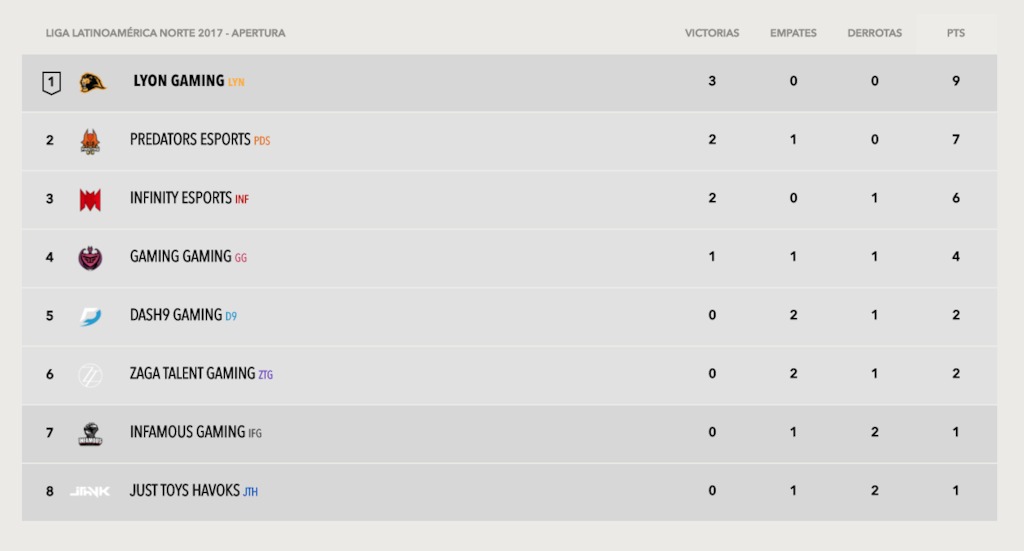The height and width of the screenshot is (551, 1024).
Task: Click the red Infinity Esports logo
Action: pyautogui.click(x=90, y=200)
